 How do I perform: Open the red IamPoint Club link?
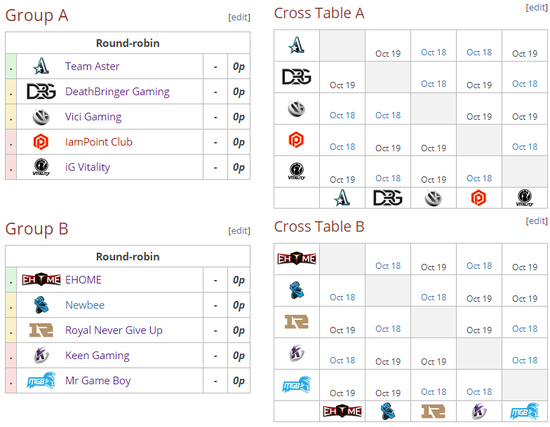99,142
